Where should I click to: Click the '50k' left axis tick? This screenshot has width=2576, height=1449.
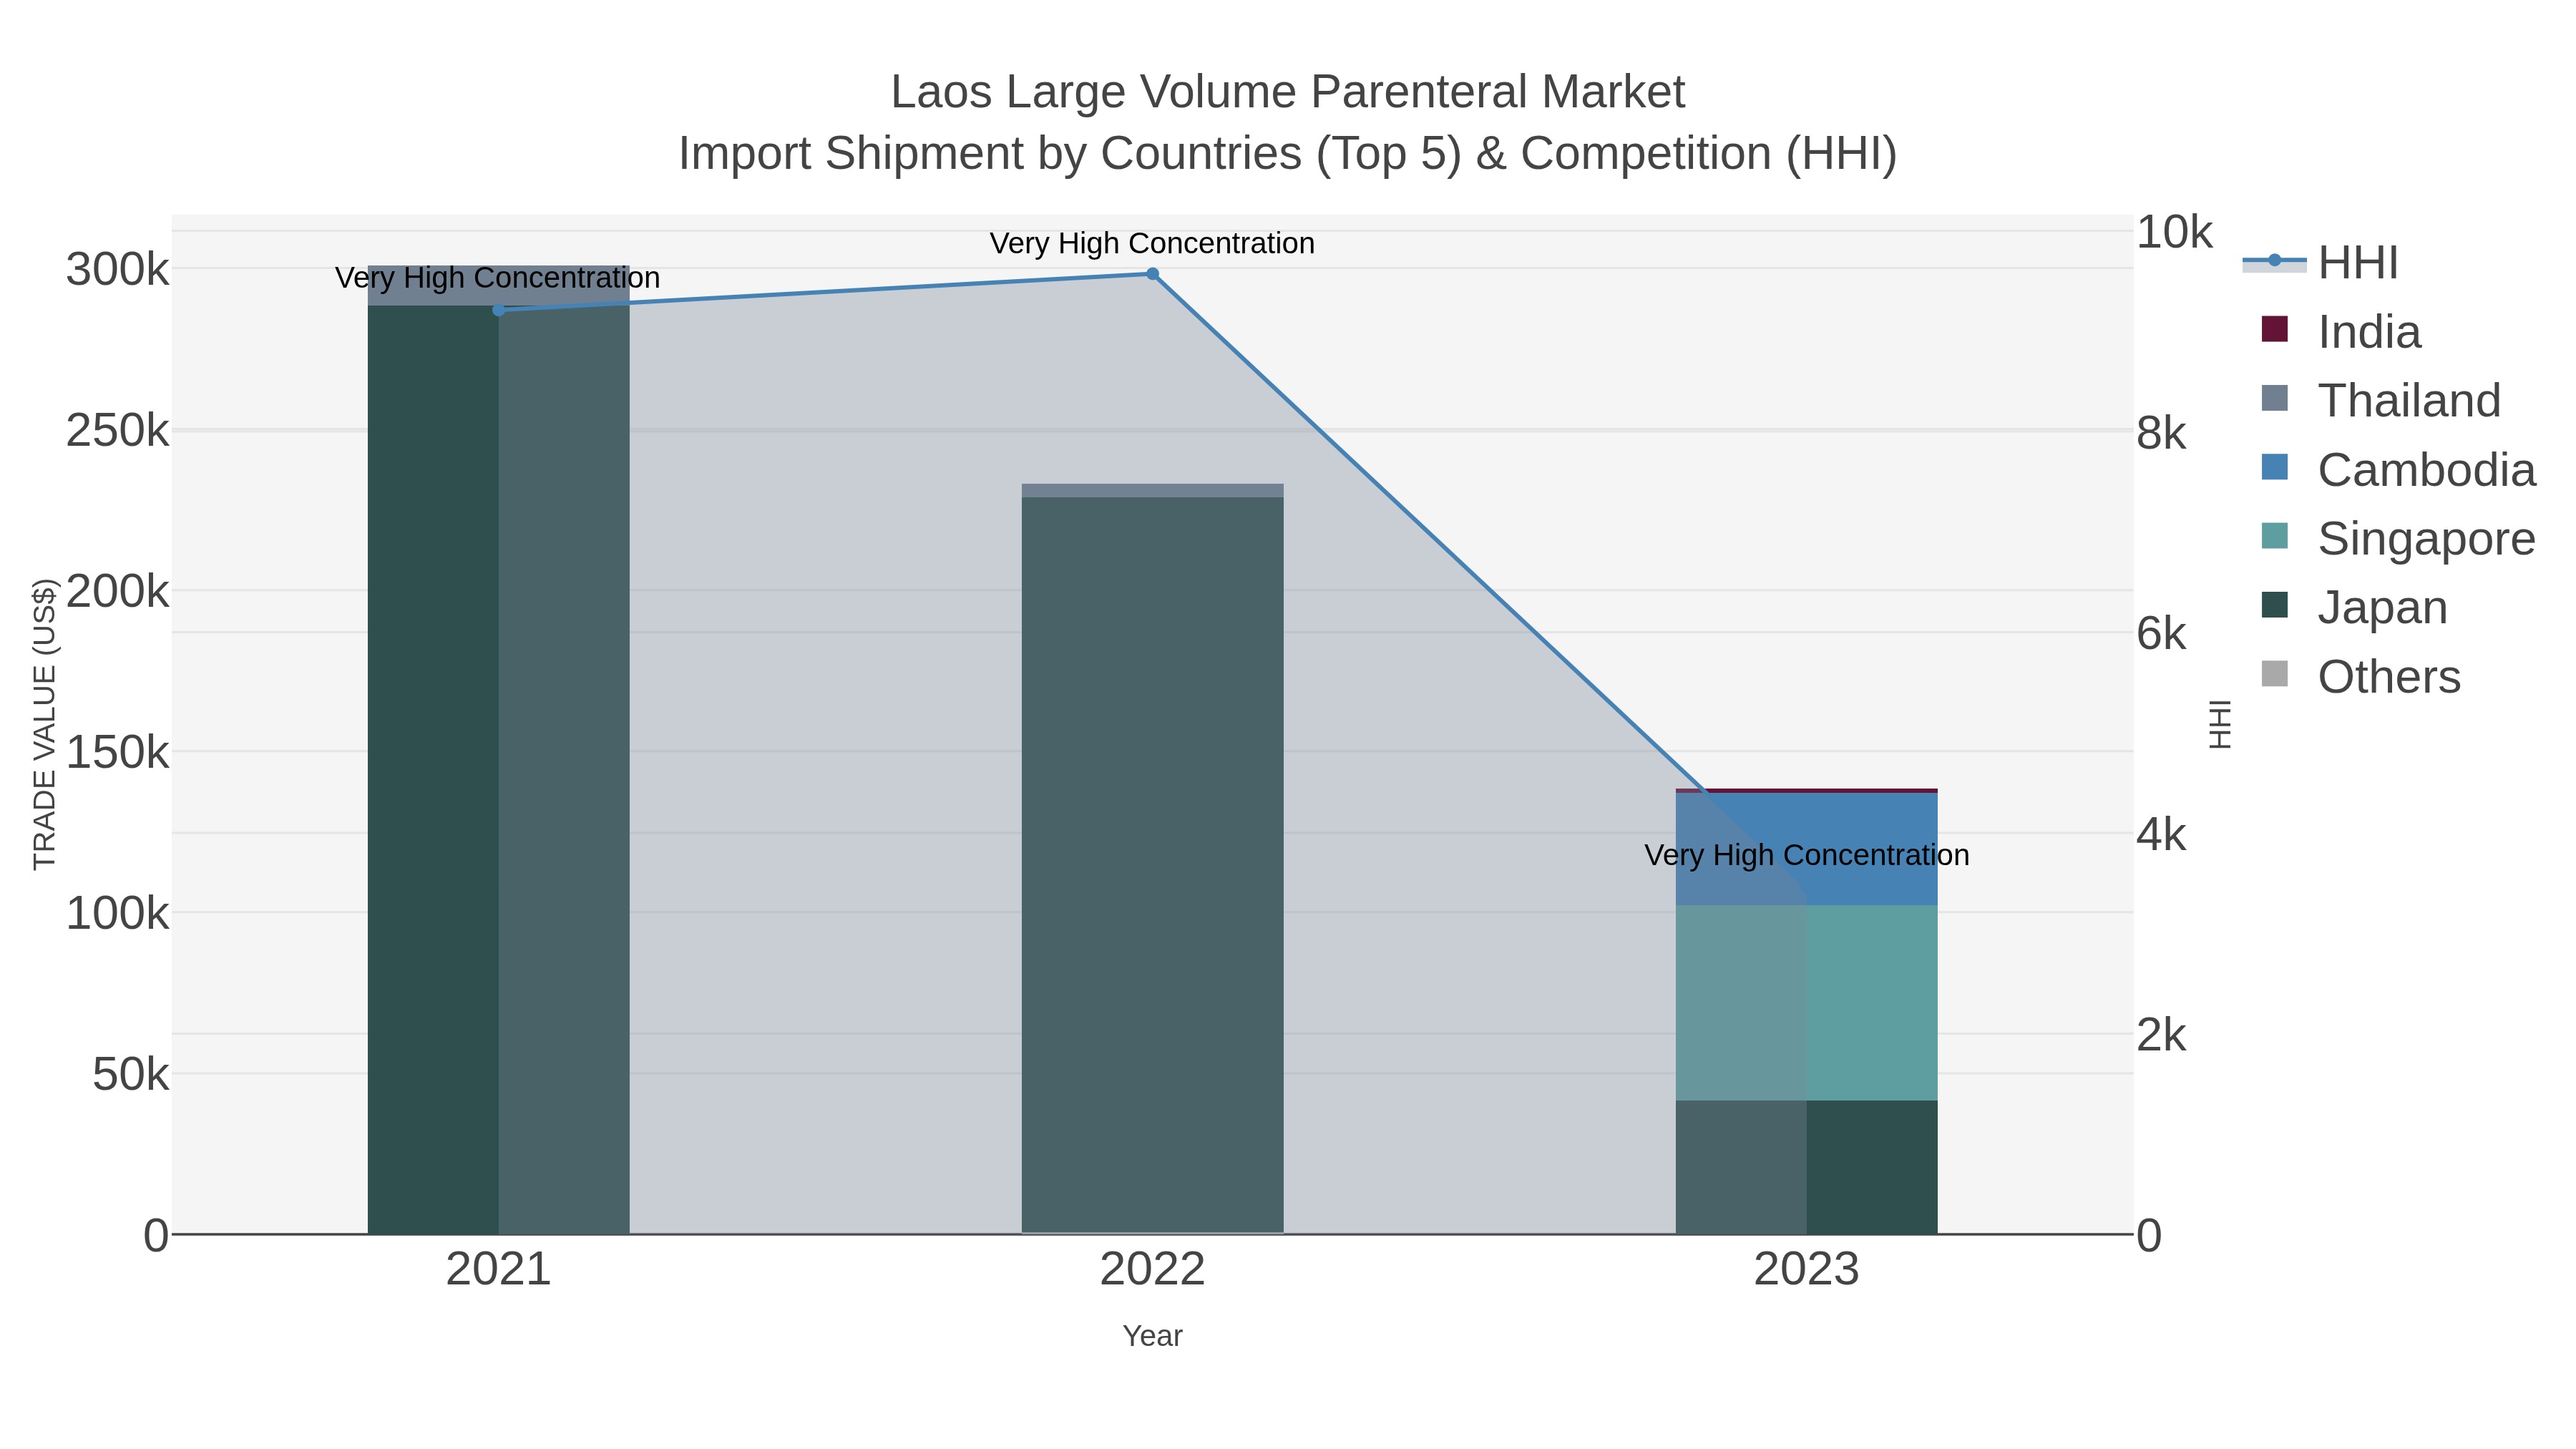click(x=131, y=1075)
